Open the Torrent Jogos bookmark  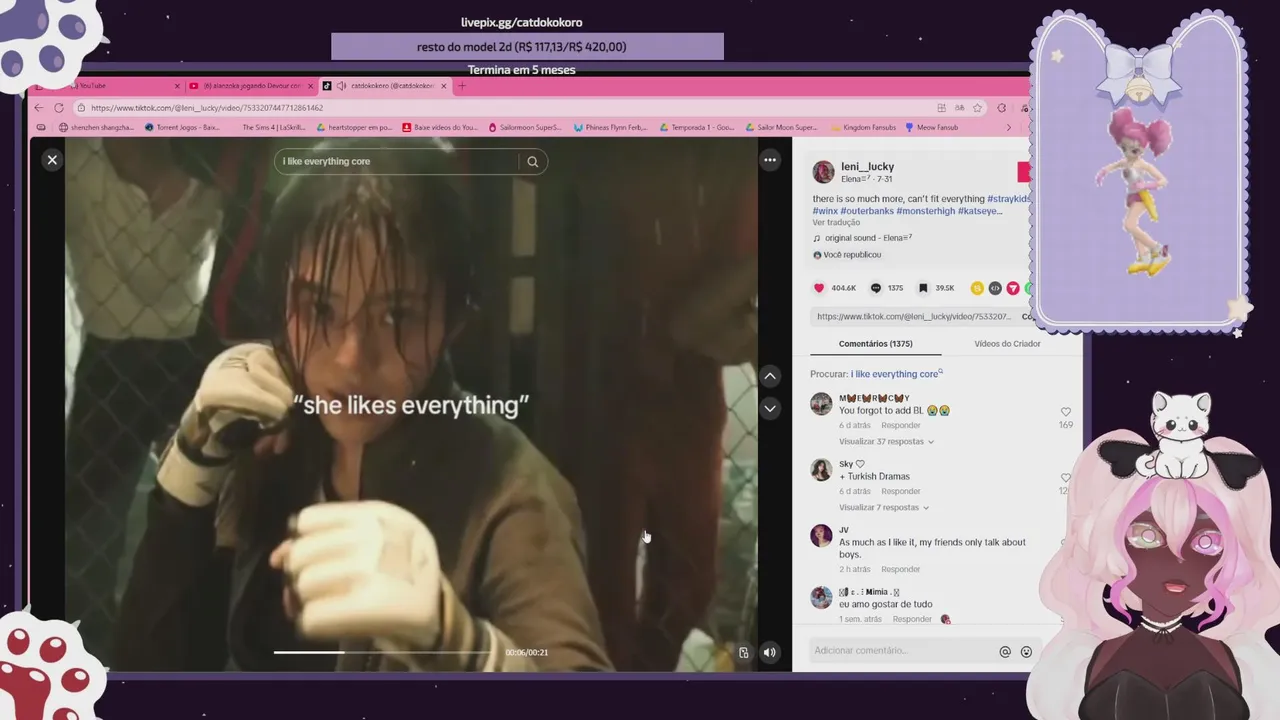(x=182, y=128)
